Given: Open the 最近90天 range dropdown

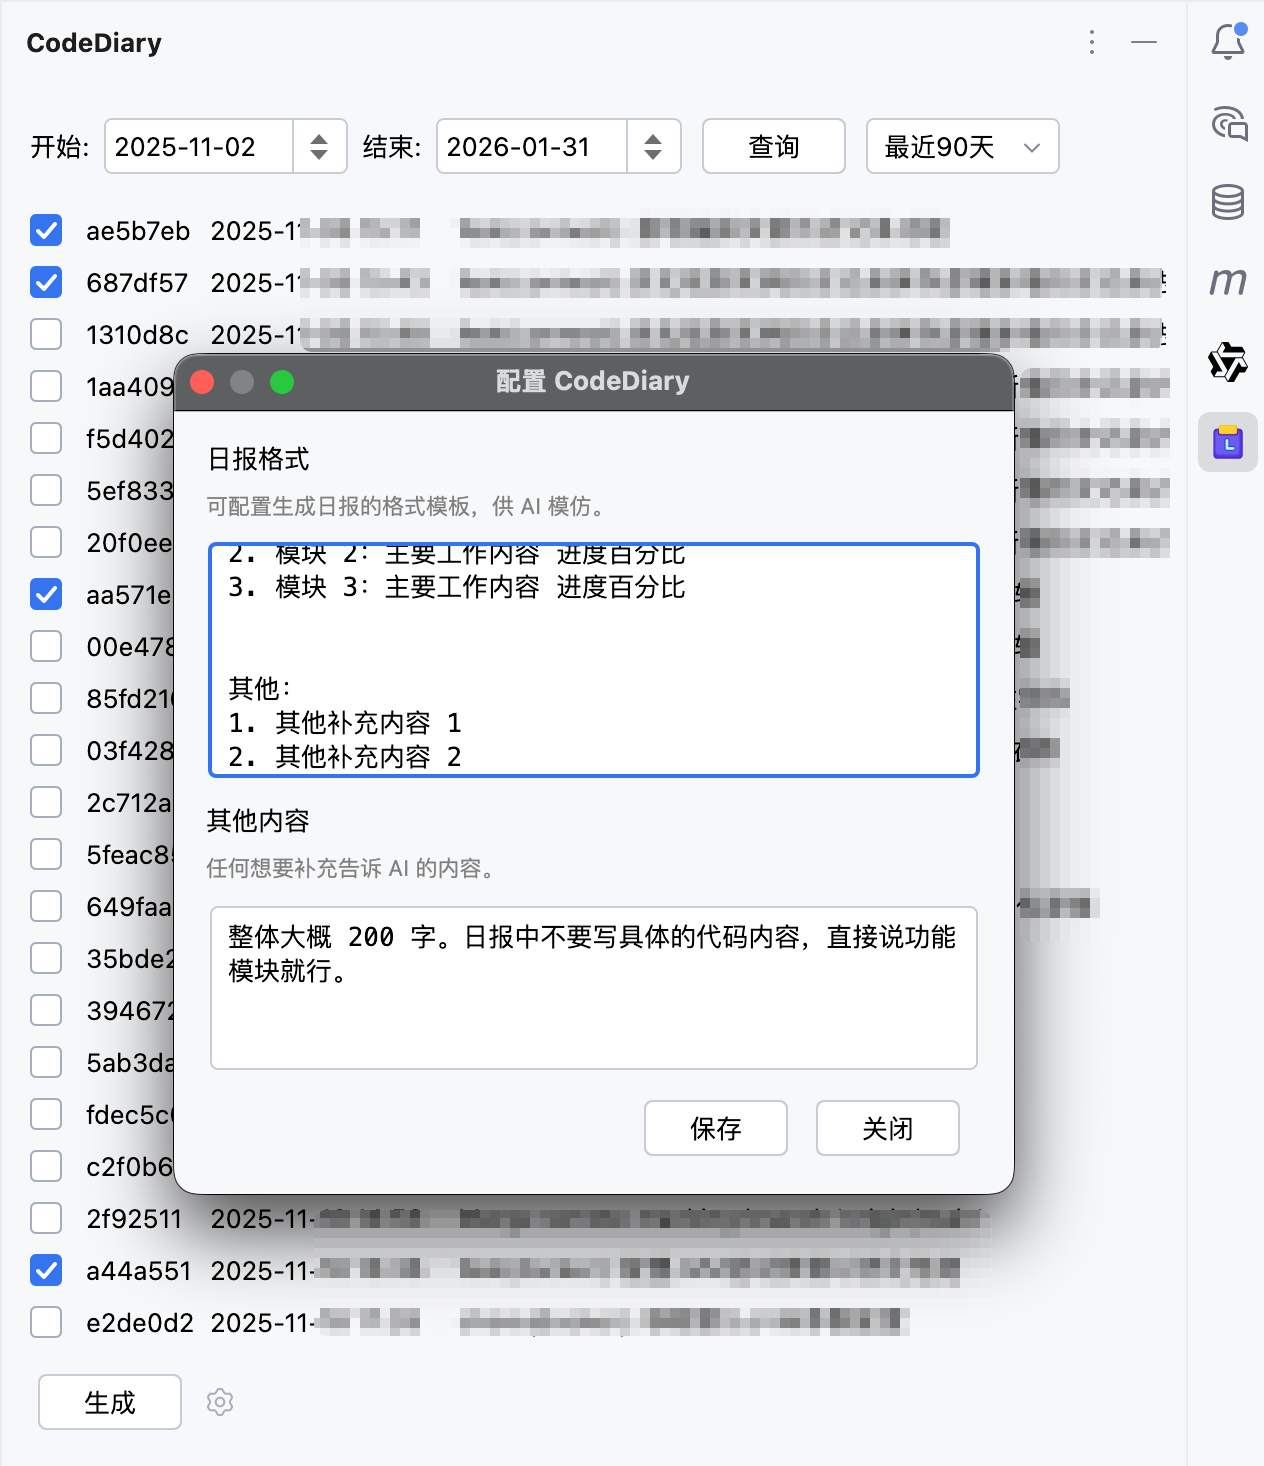Looking at the screenshot, I should pyautogui.click(x=962, y=146).
